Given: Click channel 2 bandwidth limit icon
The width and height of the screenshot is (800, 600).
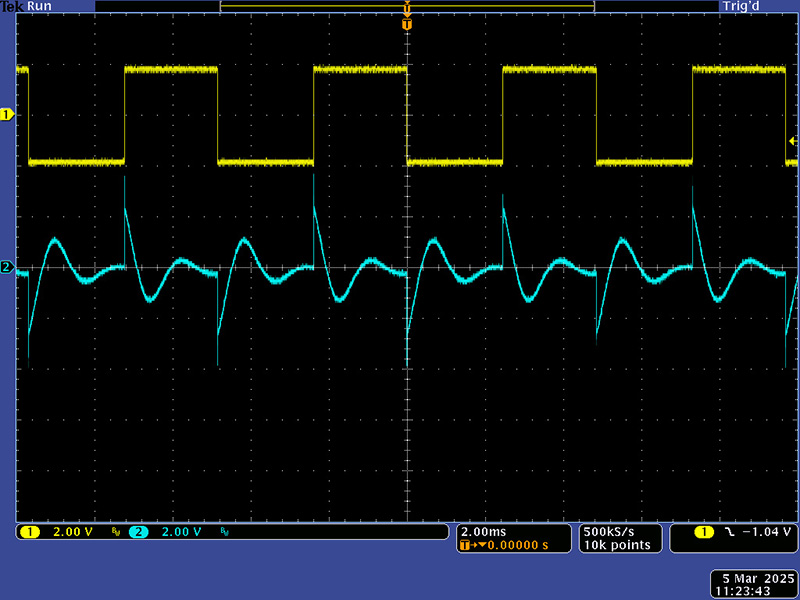Looking at the screenshot, I should click(224, 532).
